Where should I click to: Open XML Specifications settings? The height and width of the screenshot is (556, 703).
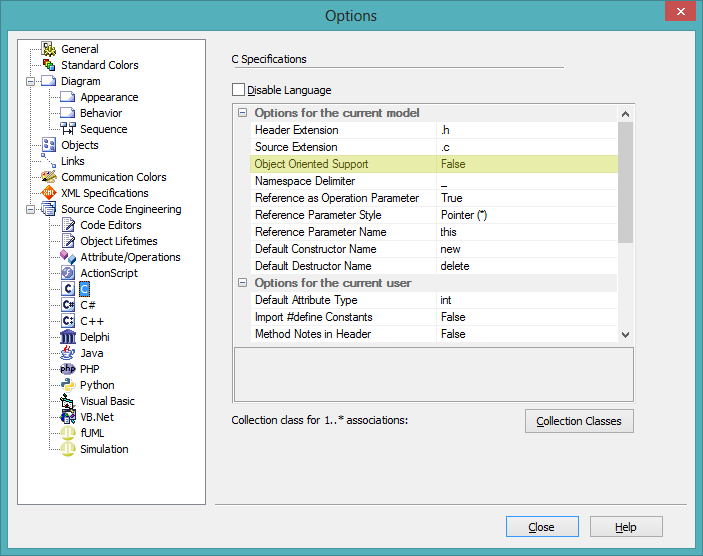pyautogui.click(x=104, y=193)
